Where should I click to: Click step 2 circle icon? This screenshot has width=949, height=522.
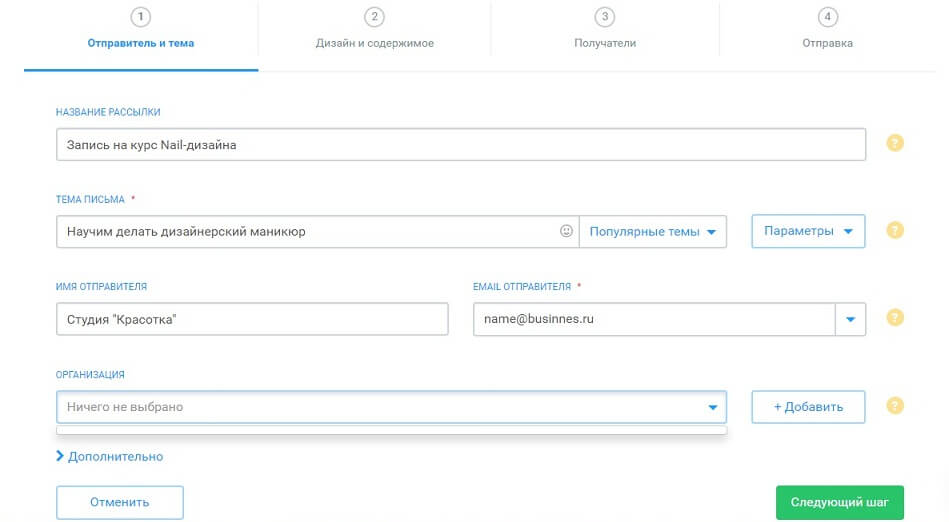point(374,17)
